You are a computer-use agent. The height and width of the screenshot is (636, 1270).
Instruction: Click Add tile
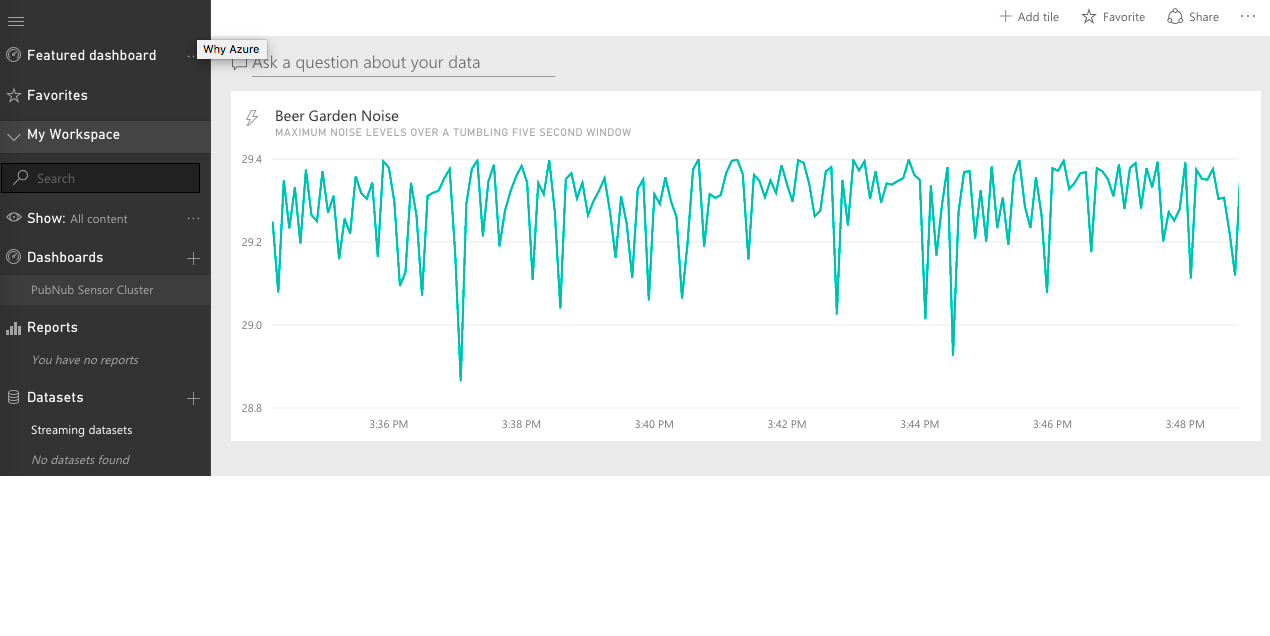(1029, 16)
